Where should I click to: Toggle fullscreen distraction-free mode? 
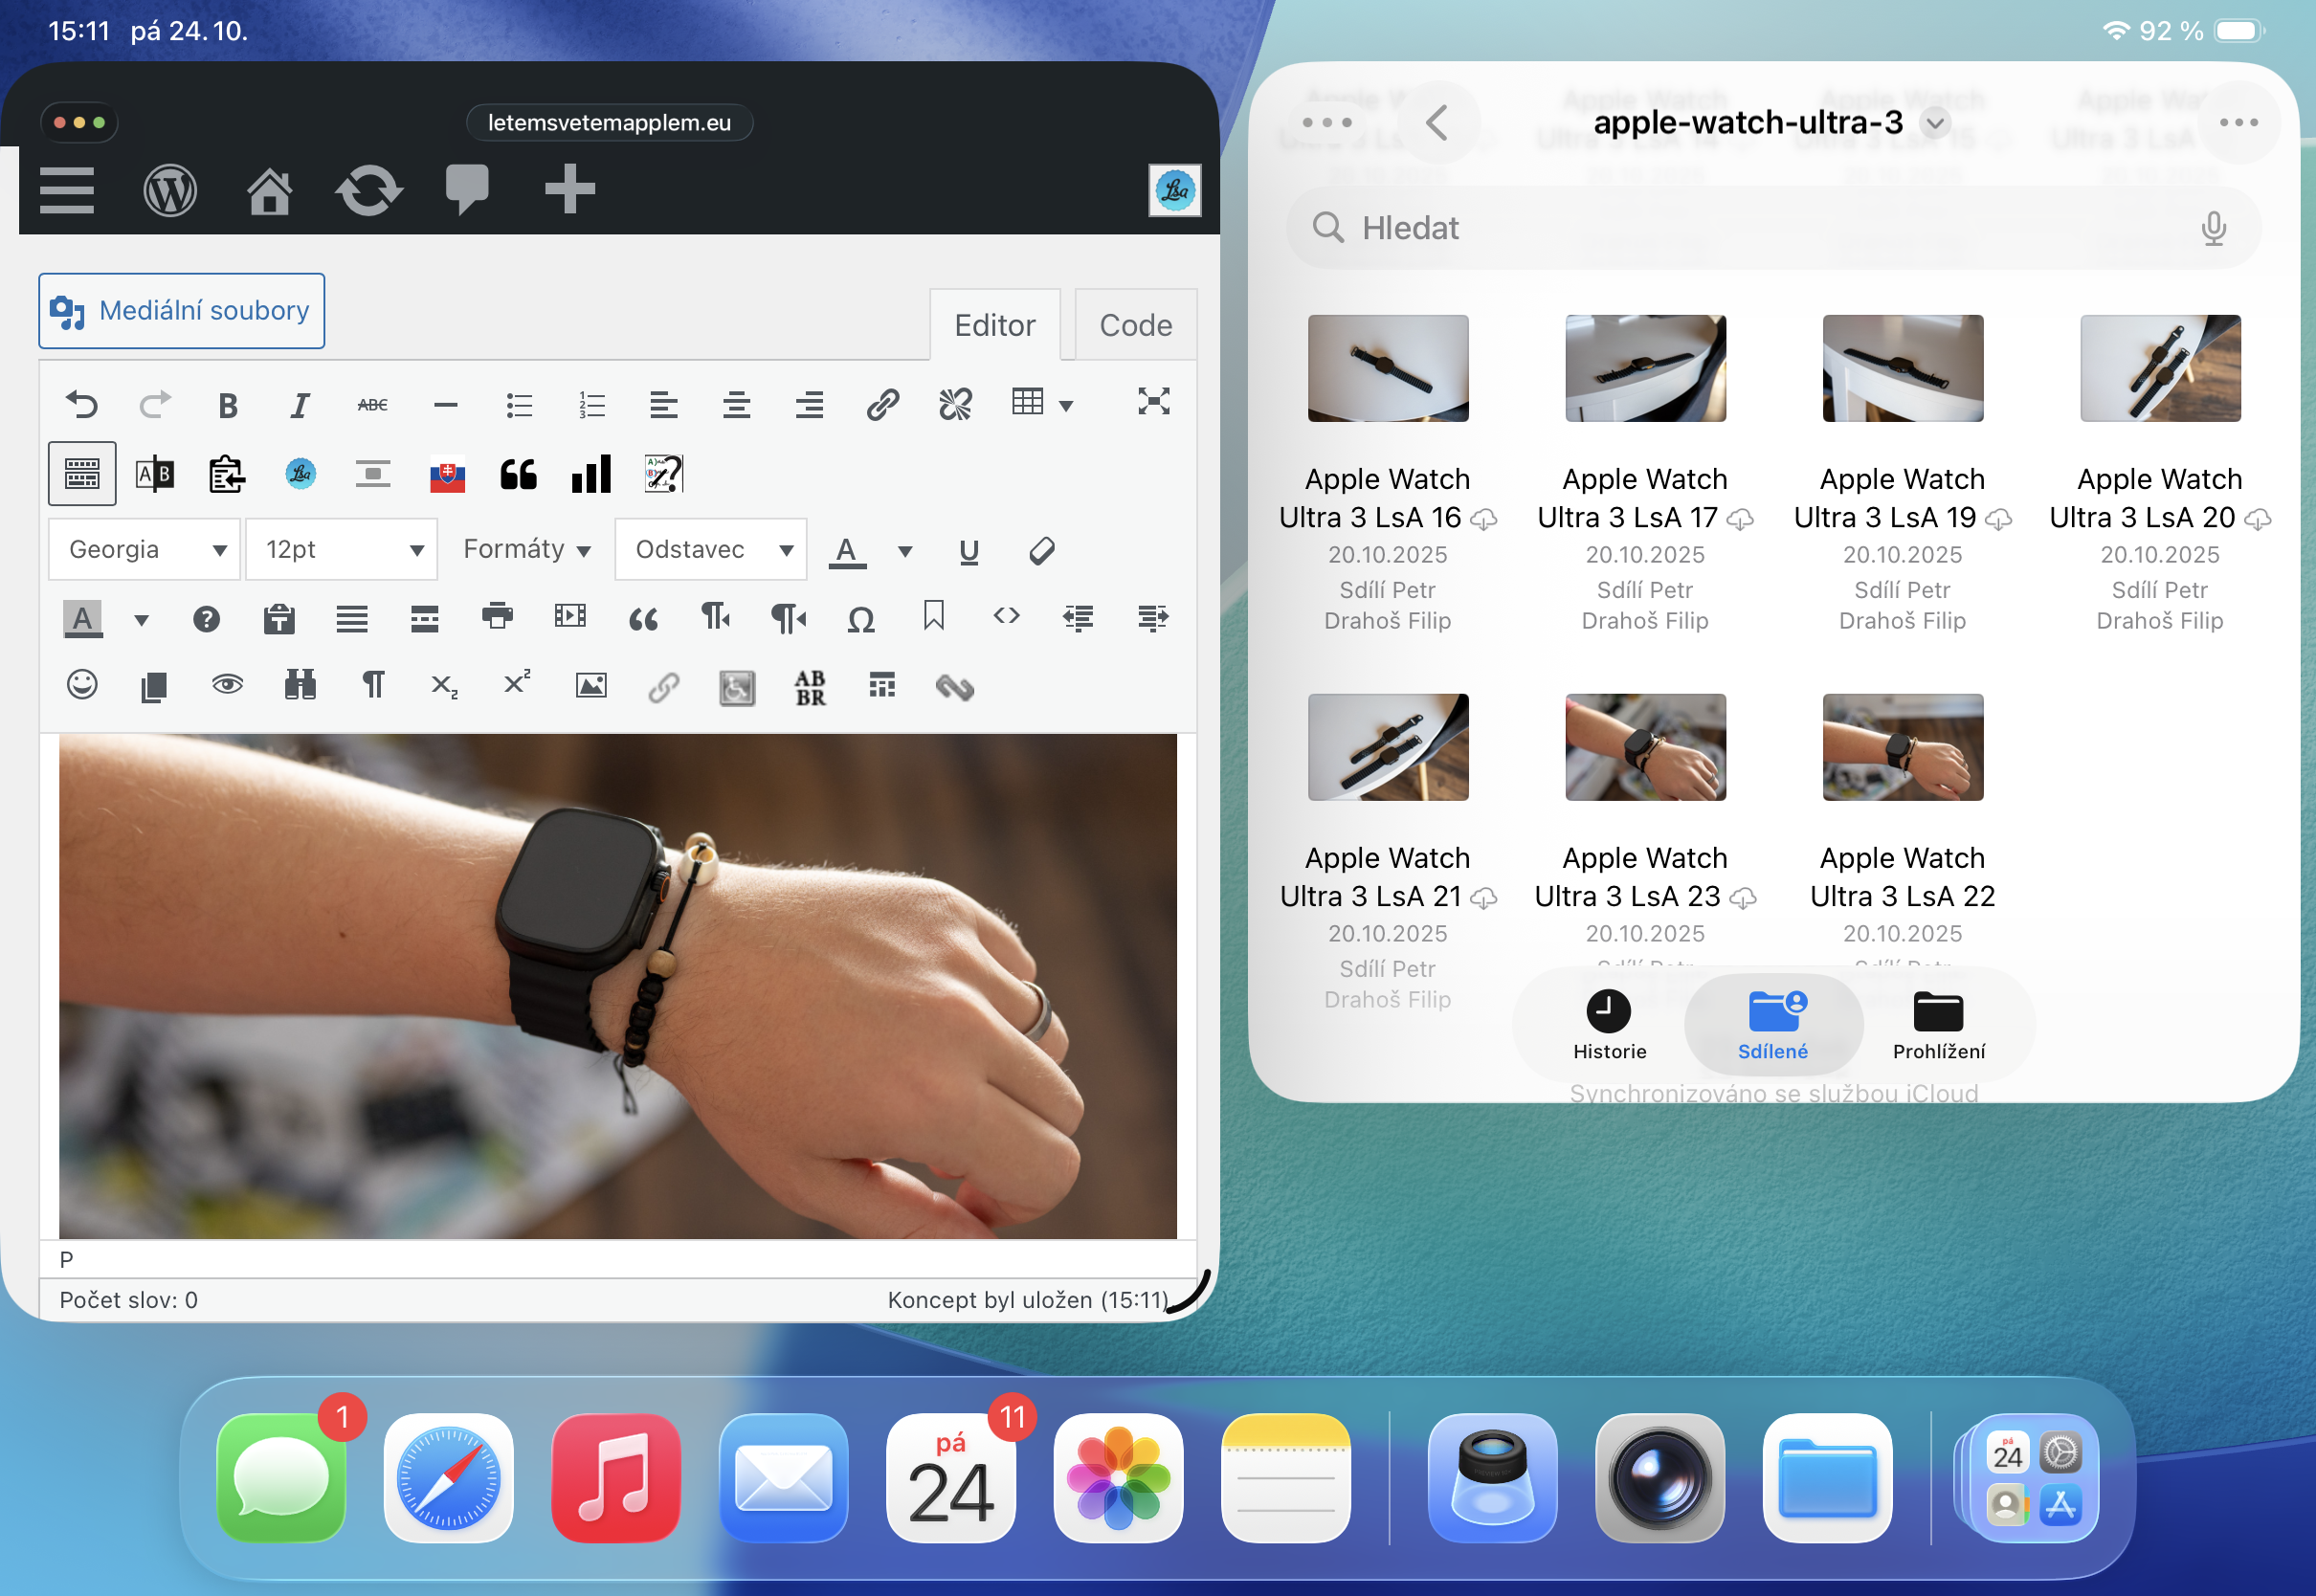point(1153,402)
